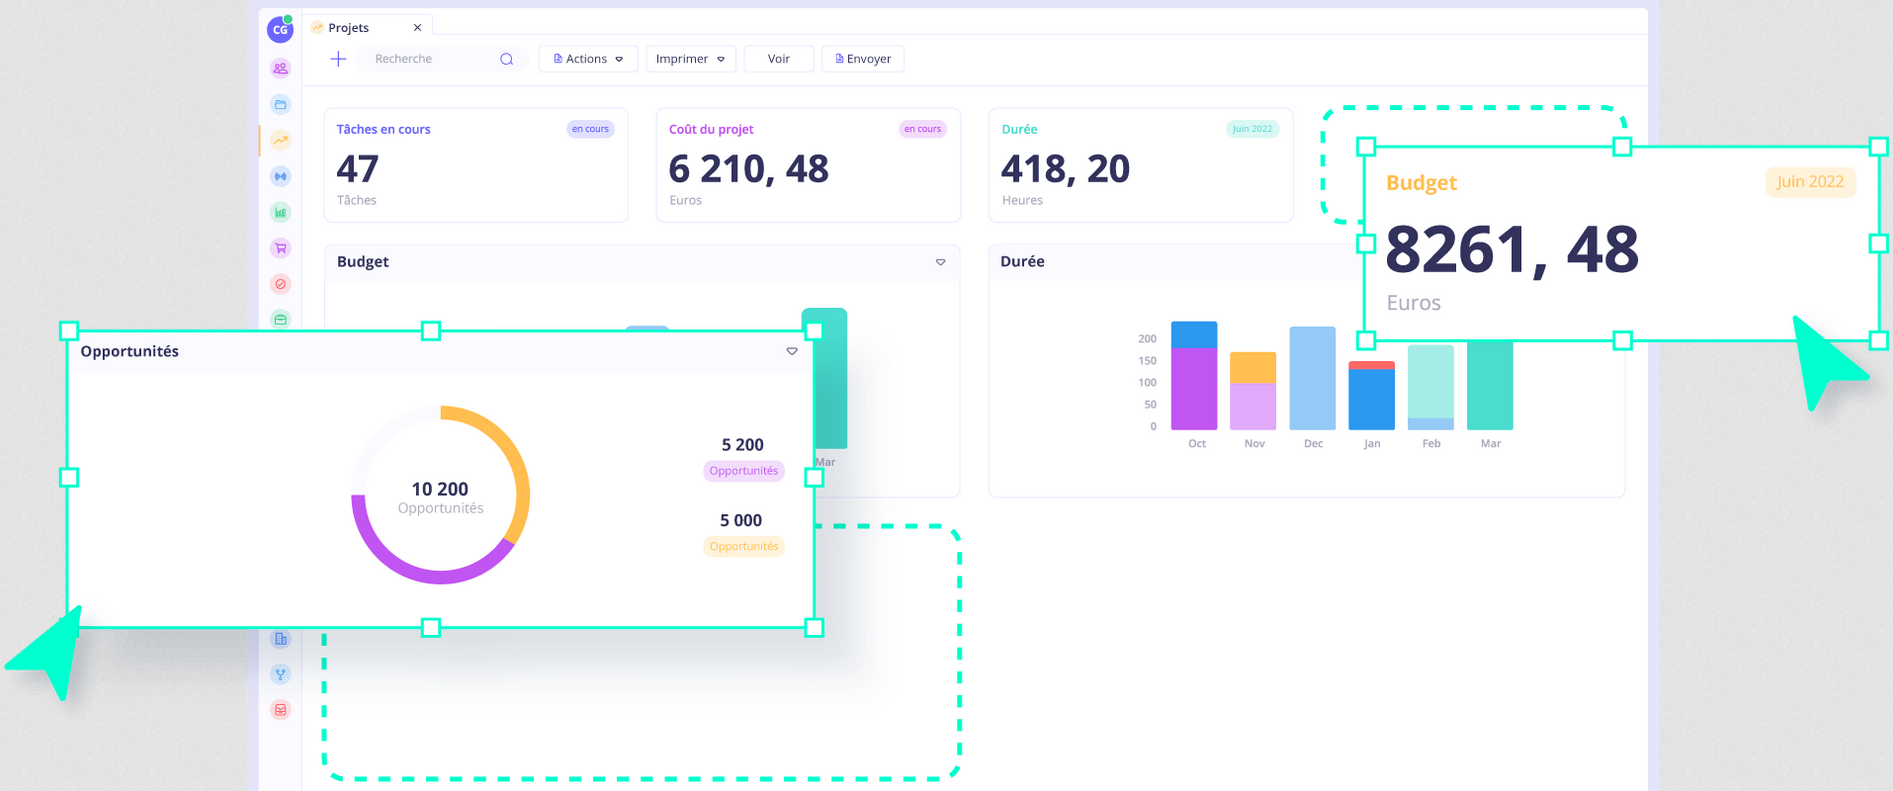Open the blue building icon in sidebar
Screen dimensions: 1893x791
pos(280,639)
